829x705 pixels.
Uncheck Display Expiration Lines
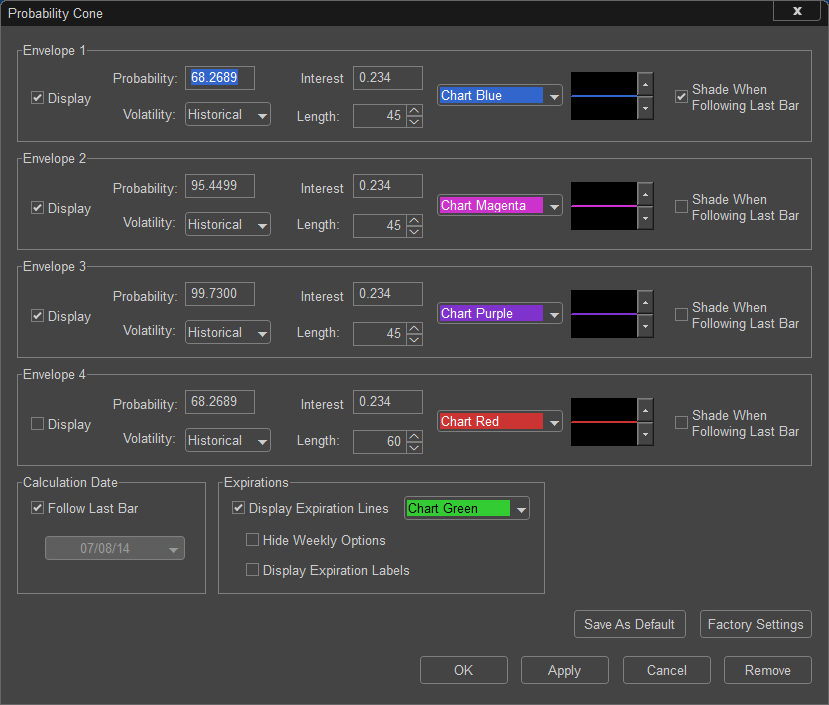tap(238, 508)
